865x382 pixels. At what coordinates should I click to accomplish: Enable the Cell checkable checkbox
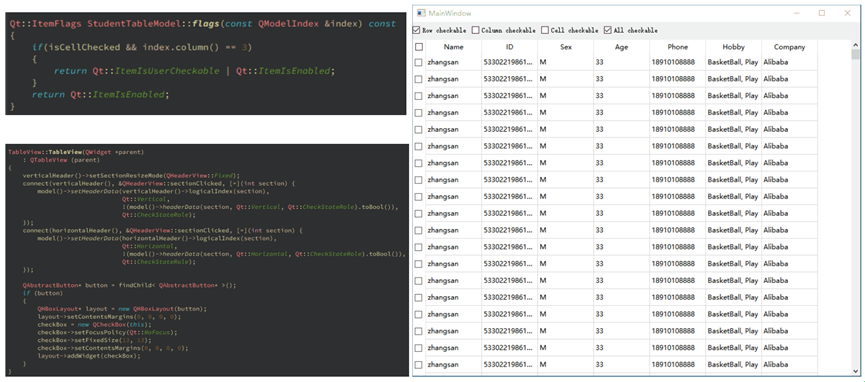[545, 30]
